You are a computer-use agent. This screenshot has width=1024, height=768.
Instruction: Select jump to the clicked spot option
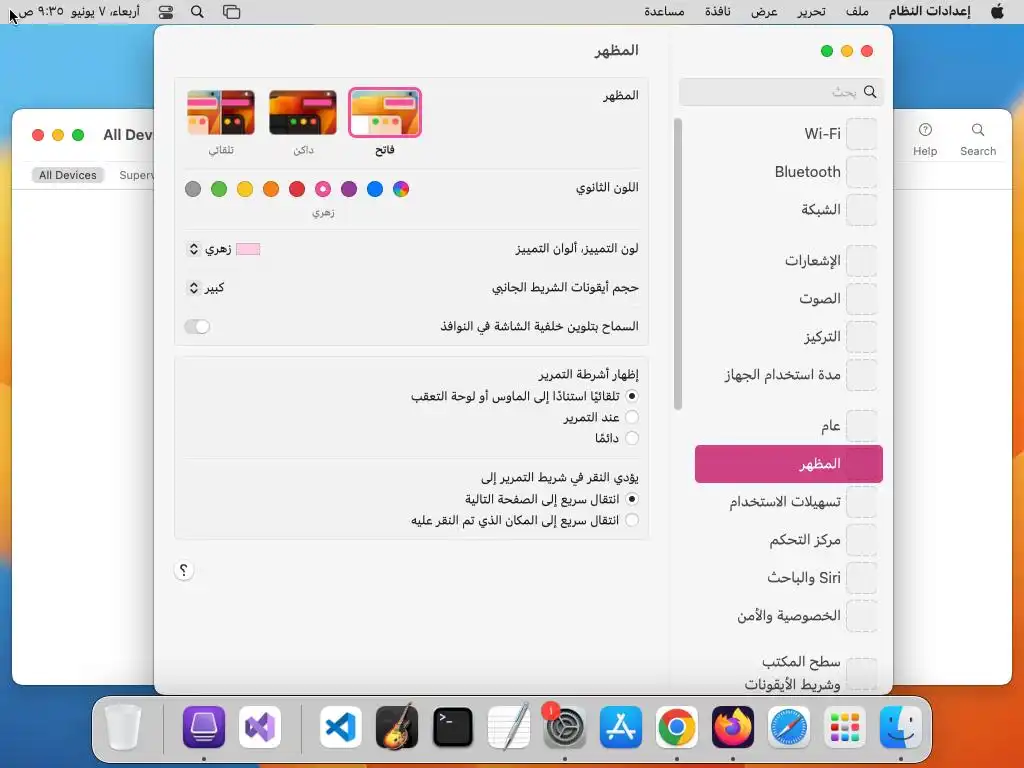click(632, 520)
